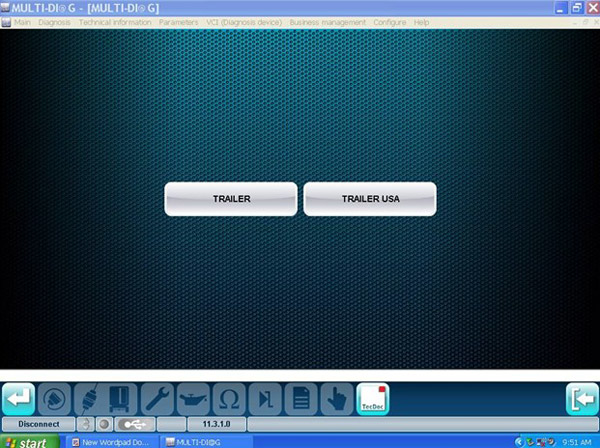
Task: Click the oil can icon
Action: 192,399
